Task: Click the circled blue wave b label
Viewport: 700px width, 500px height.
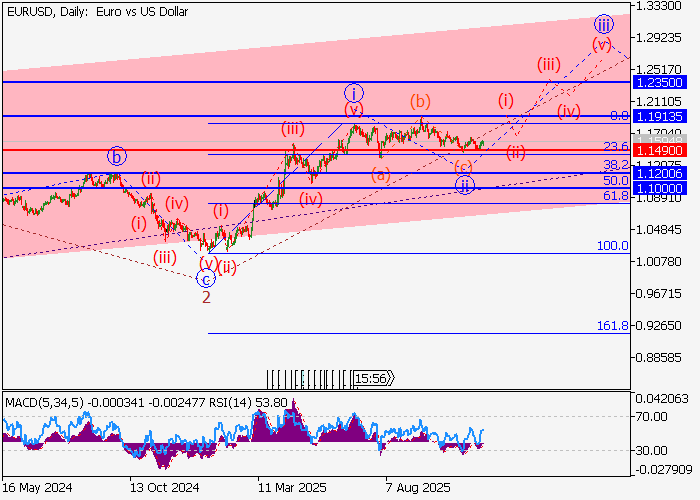Action: [117, 156]
